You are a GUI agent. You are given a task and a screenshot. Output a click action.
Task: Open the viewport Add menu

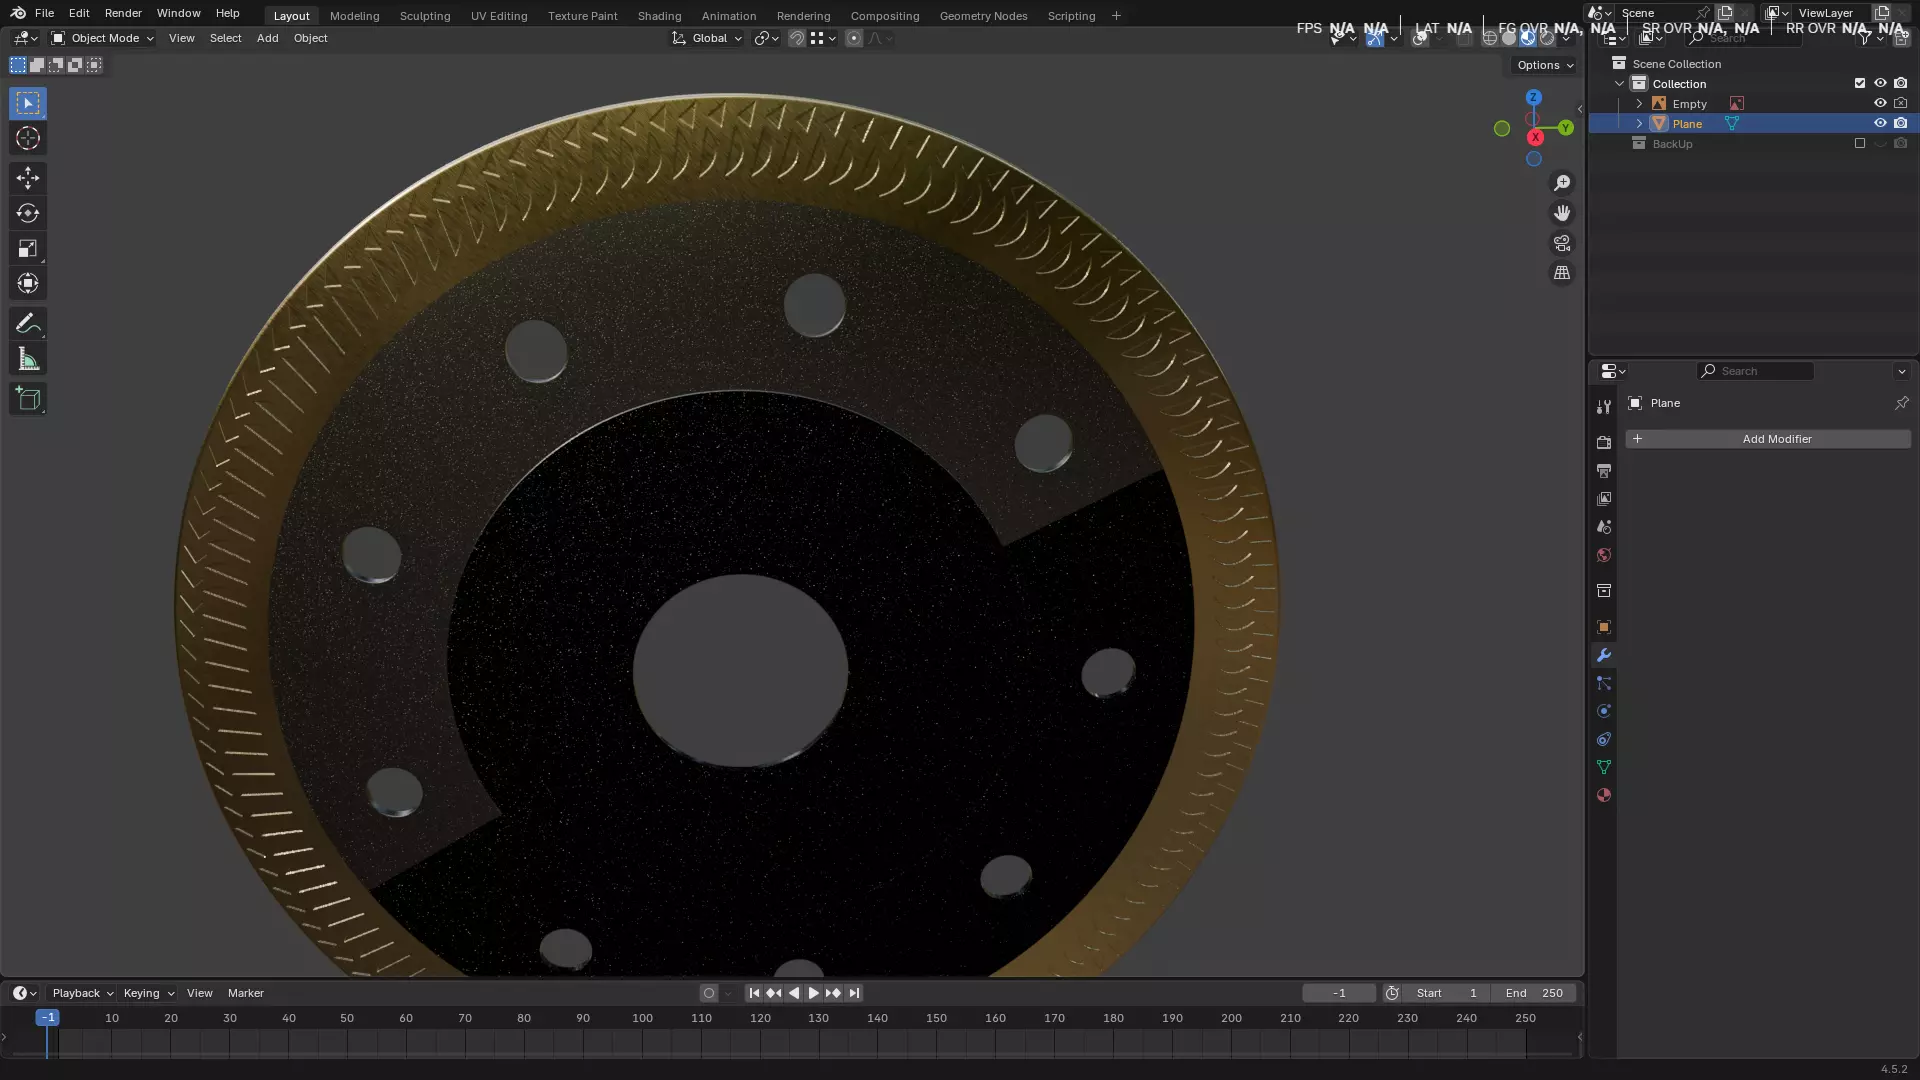pyautogui.click(x=267, y=38)
